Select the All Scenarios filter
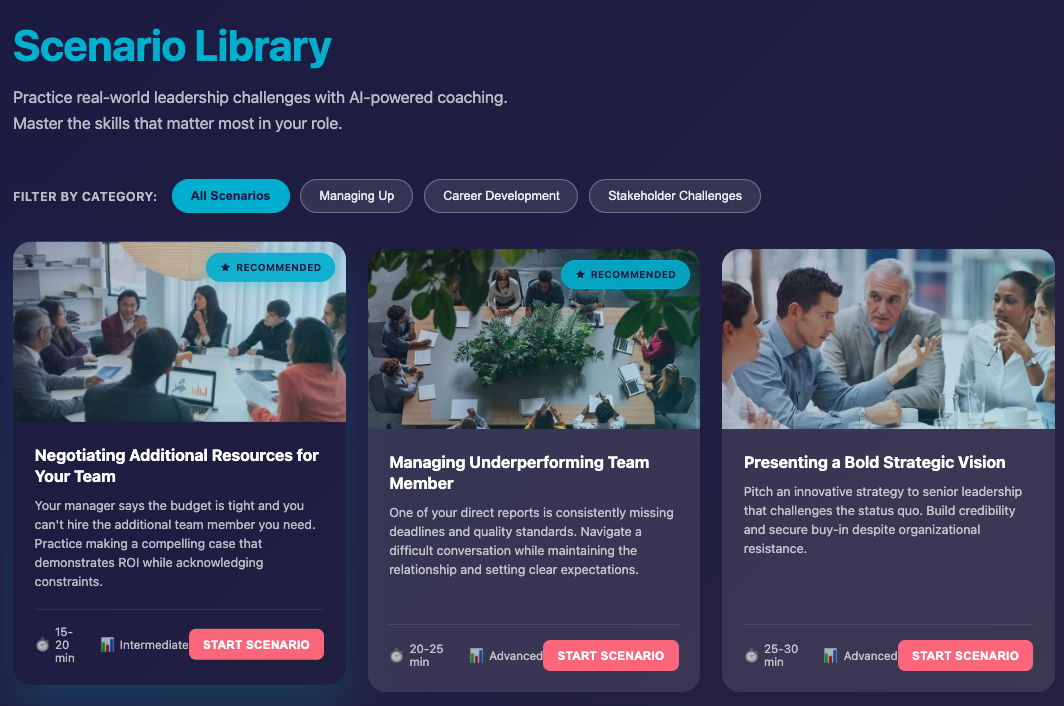1064x706 pixels. pos(231,196)
